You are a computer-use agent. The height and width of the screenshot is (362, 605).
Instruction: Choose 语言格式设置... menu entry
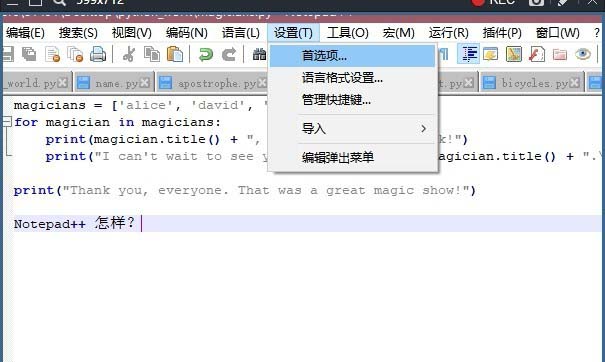pos(353,78)
